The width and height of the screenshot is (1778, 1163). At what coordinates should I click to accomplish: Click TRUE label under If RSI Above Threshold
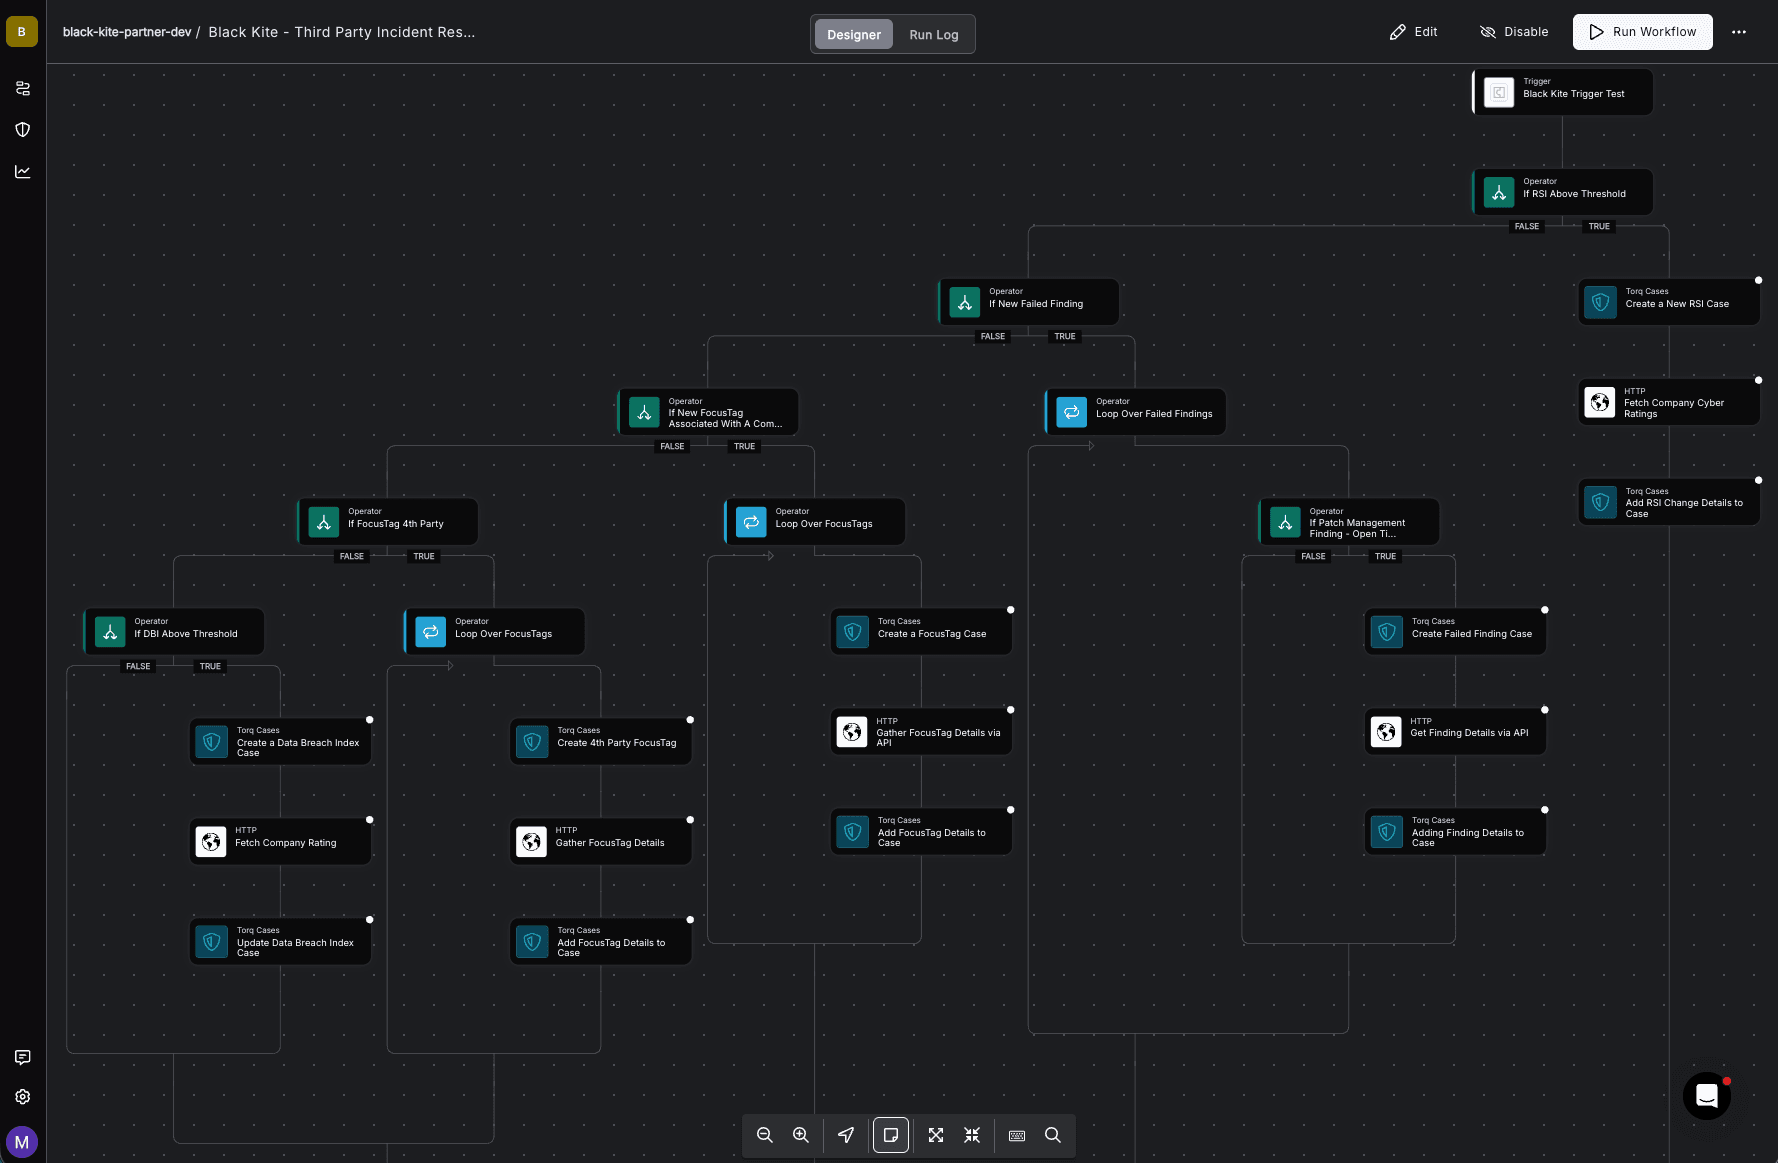click(1599, 226)
